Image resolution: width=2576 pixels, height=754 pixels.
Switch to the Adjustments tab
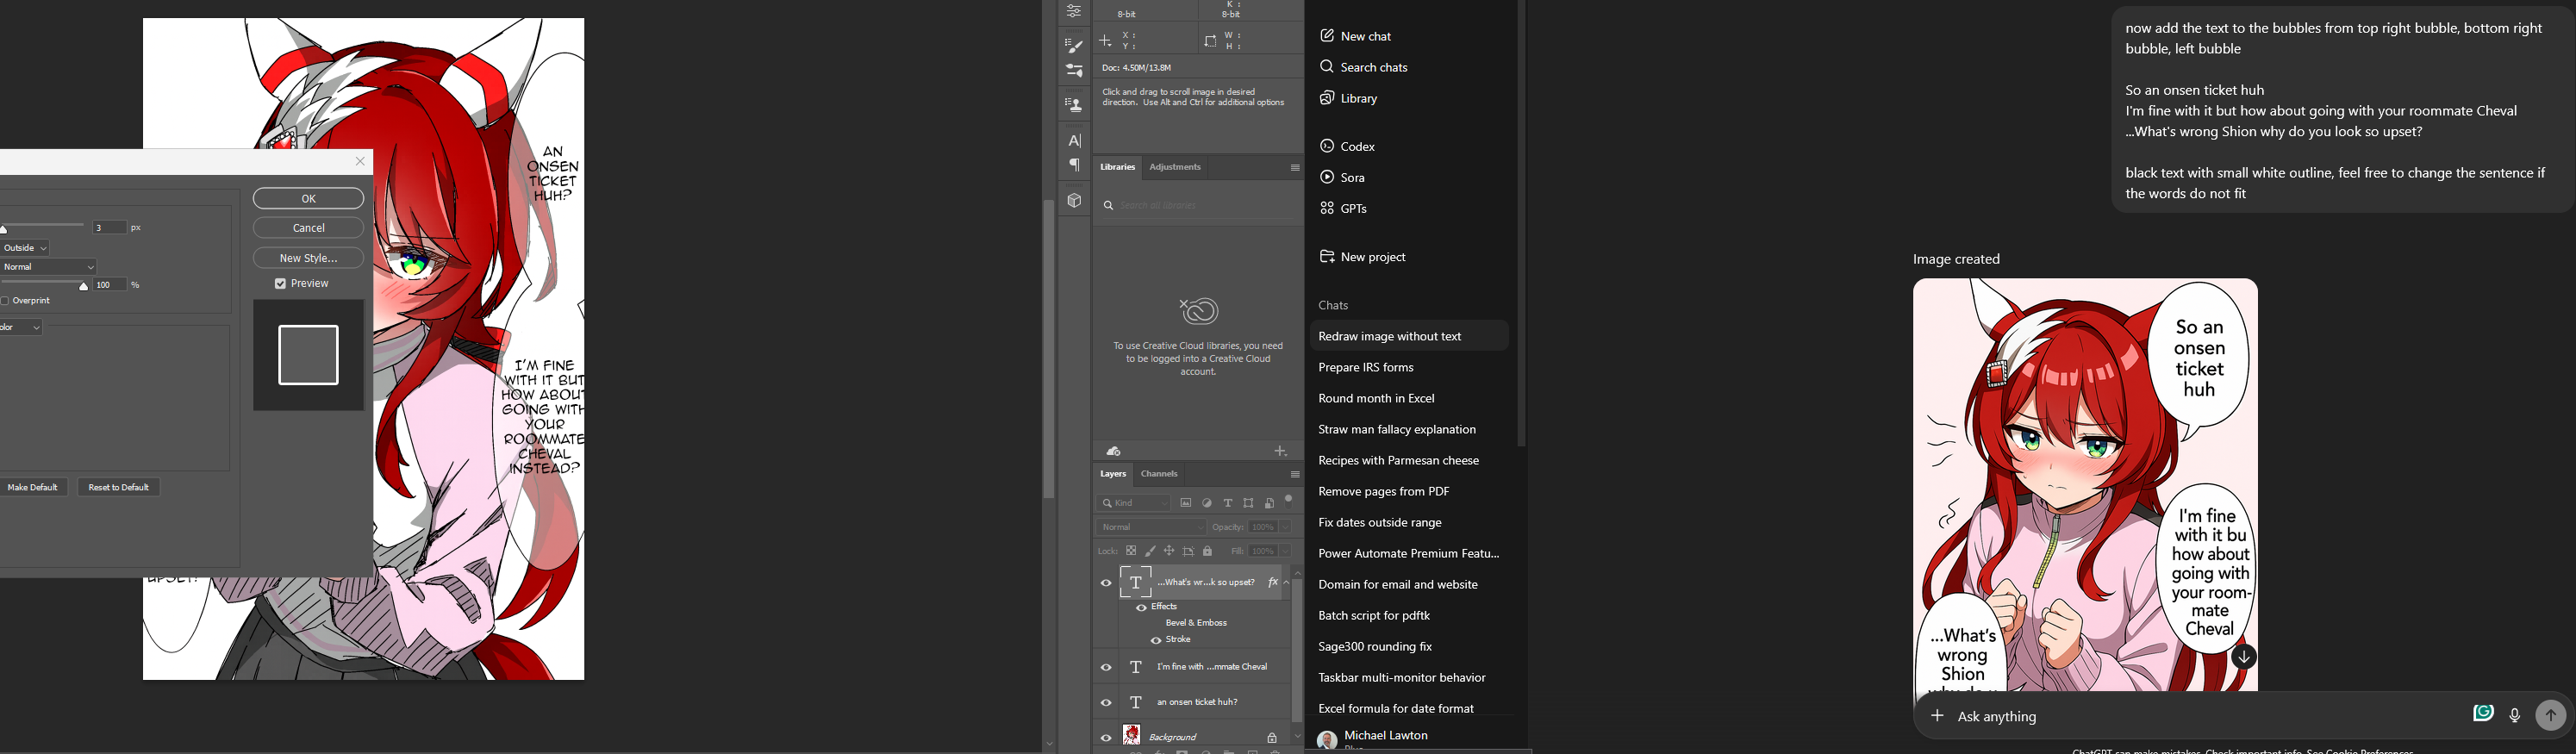click(x=1175, y=167)
